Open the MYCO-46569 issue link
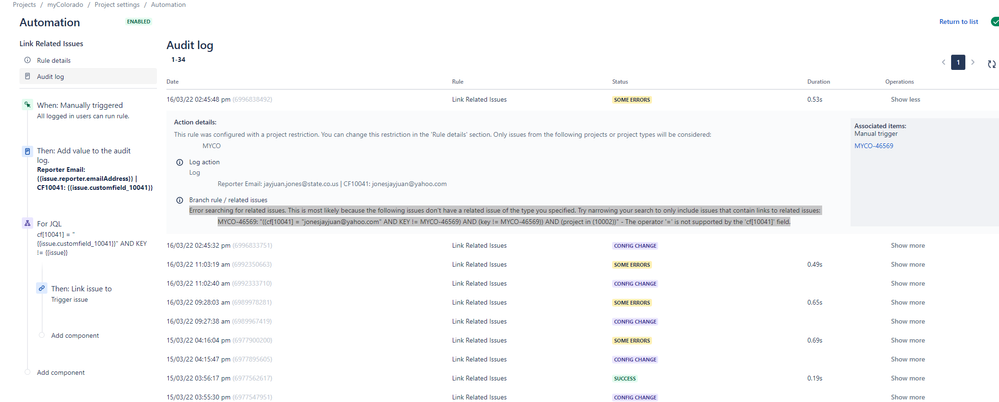This screenshot has height=402, width=999. 873,146
